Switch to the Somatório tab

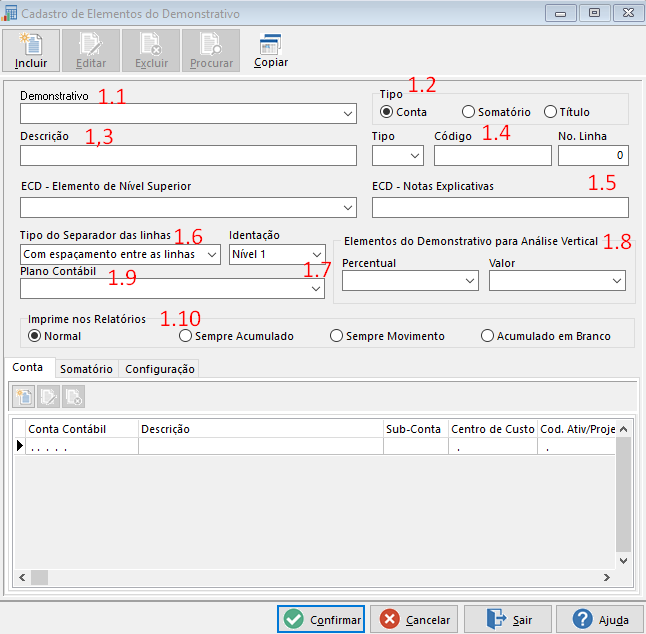pos(87,369)
